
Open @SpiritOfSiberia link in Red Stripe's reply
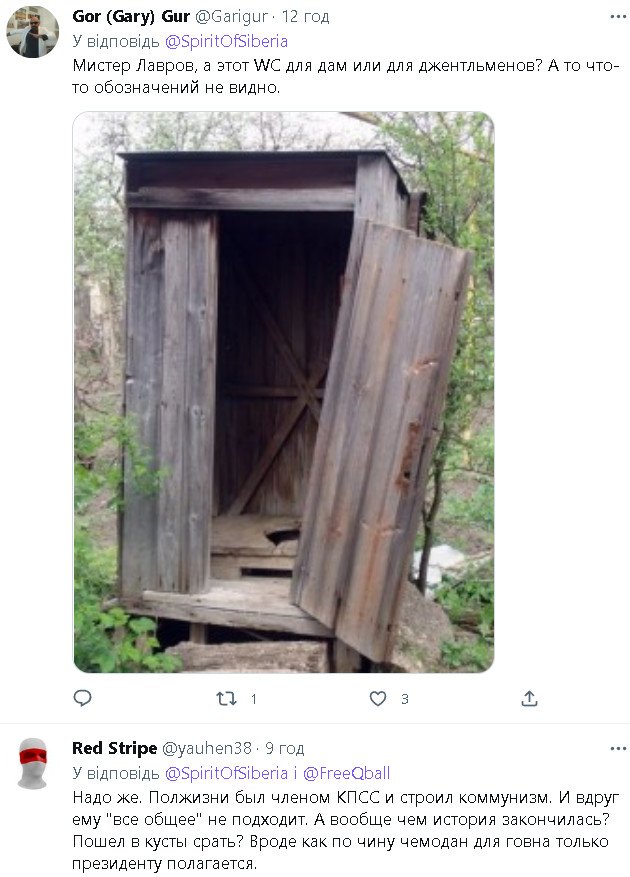coord(226,773)
